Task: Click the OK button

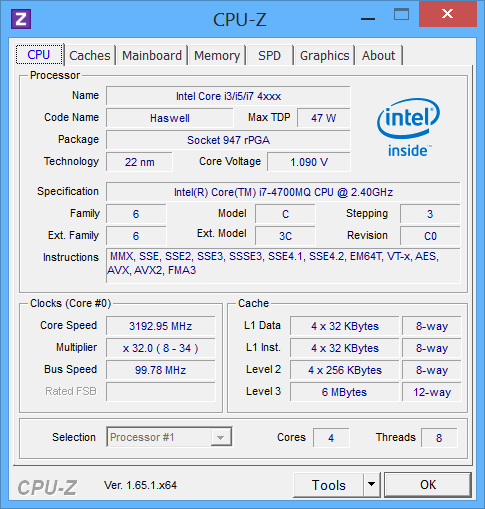Action: tap(428, 485)
